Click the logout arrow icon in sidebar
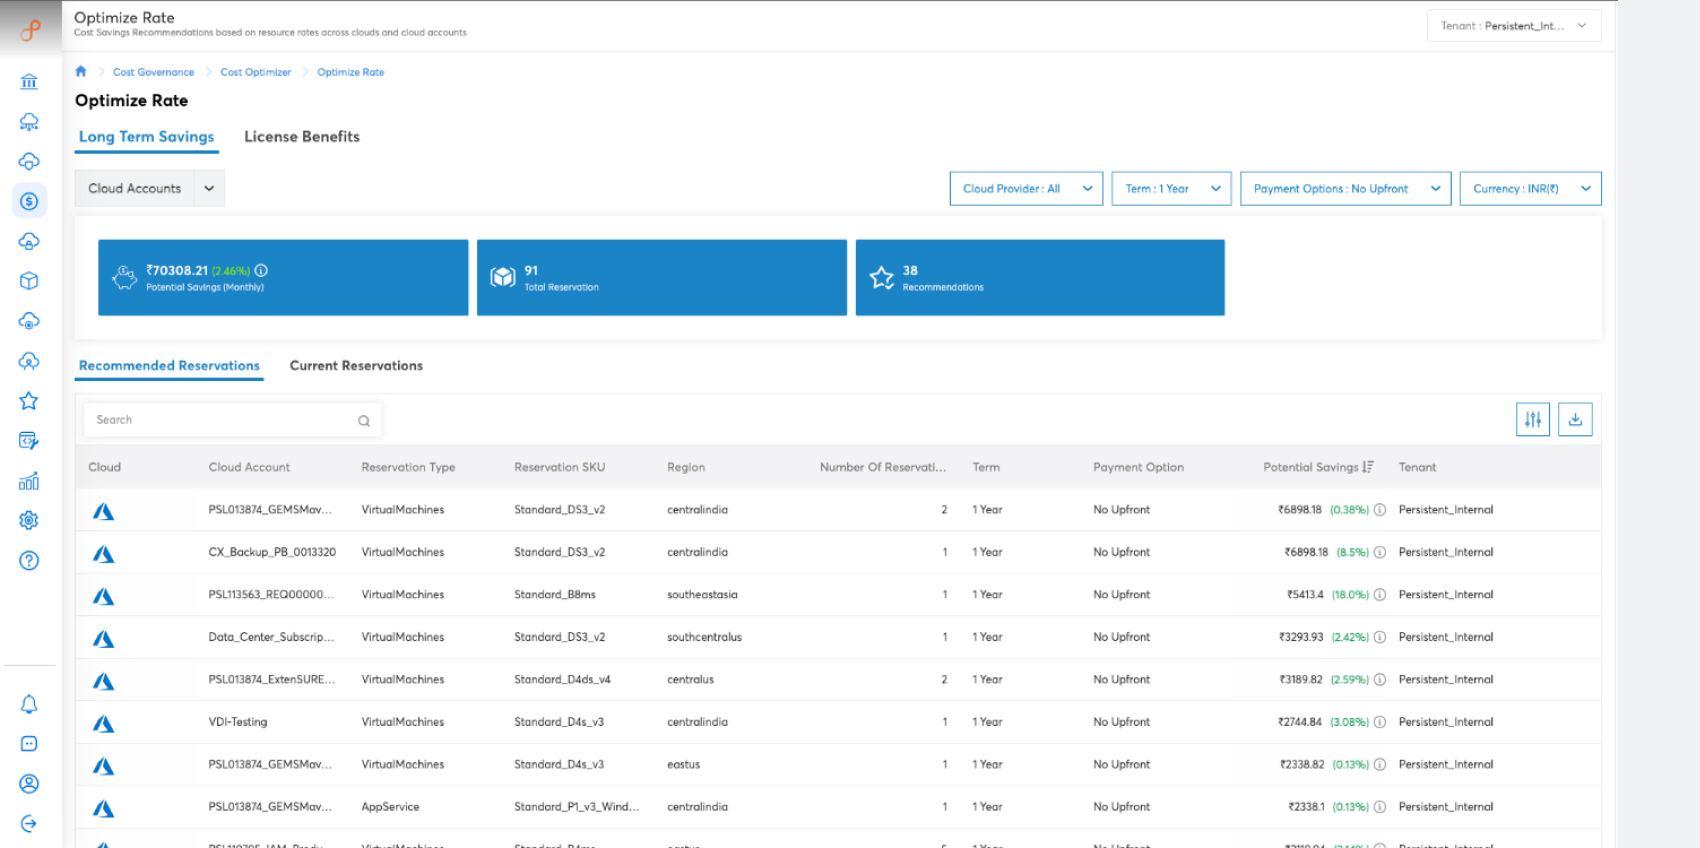 [29, 824]
